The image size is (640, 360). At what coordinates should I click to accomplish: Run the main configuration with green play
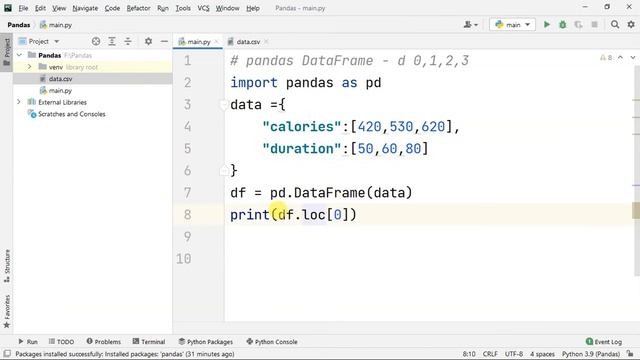coord(547,25)
